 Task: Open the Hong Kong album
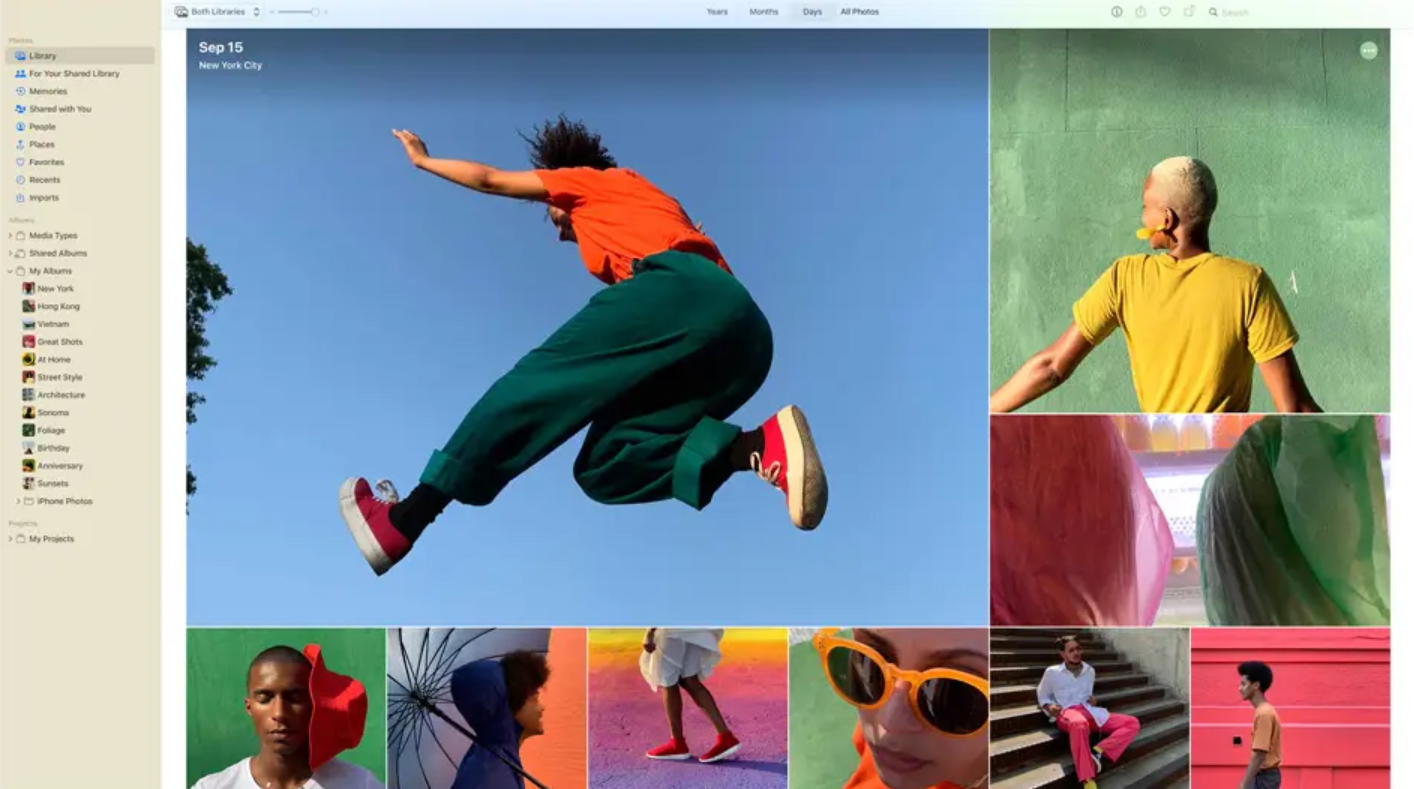pyautogui.click(x=79, y=307)
